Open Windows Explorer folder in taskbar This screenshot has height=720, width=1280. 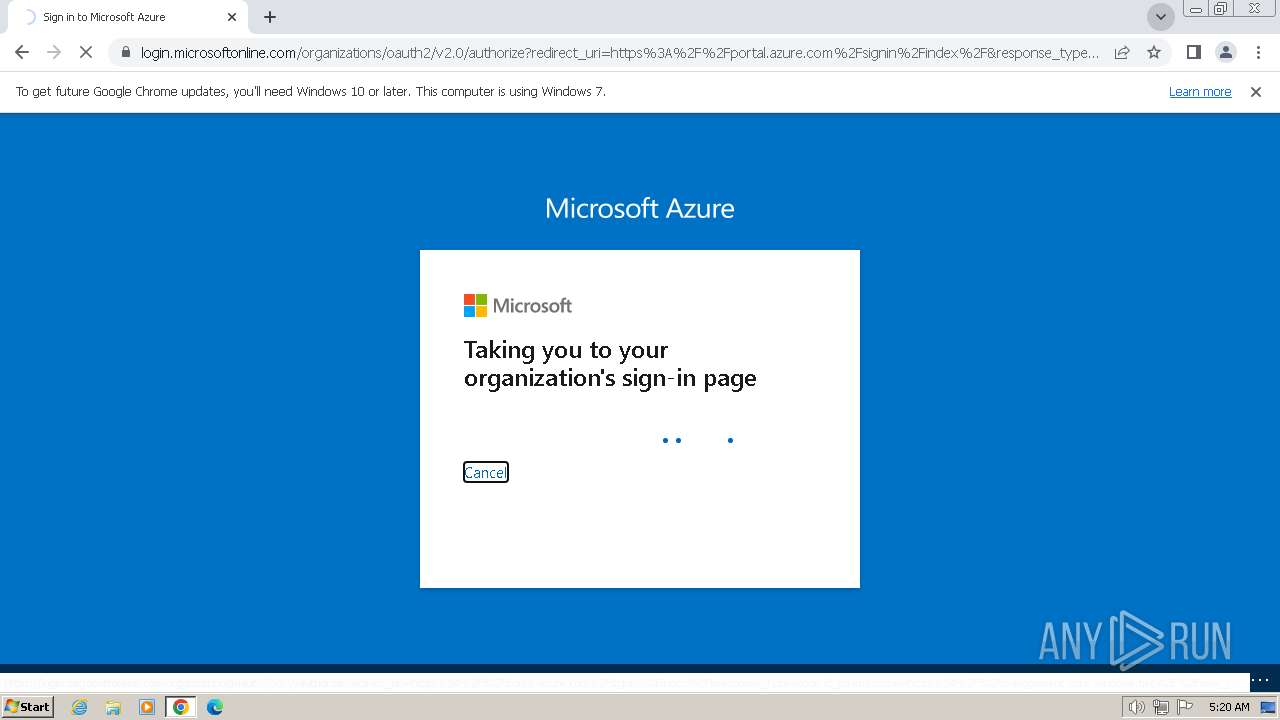[x=113, y=707]
